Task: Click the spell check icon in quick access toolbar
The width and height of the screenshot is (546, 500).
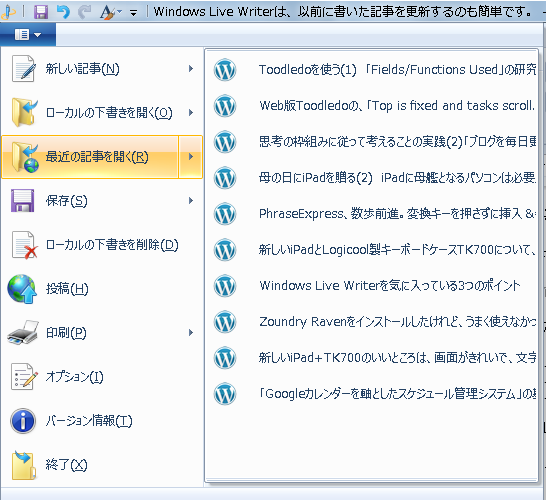Action: pos(109,12)
